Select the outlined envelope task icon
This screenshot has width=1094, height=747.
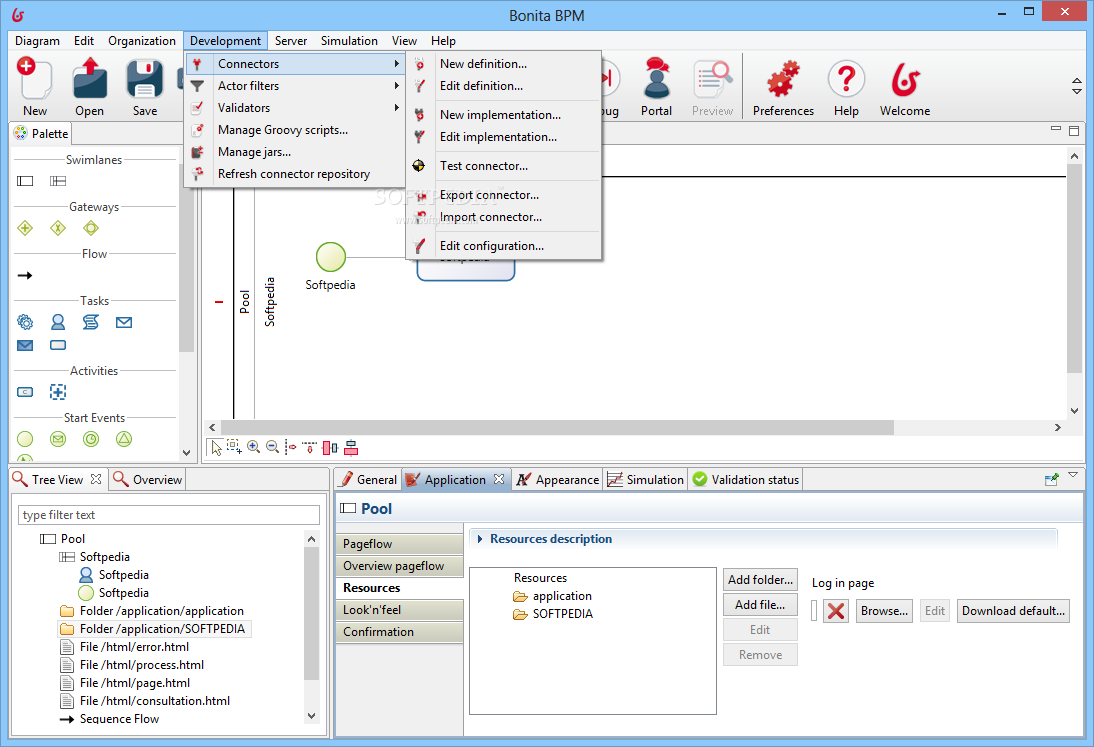point(124,322)
